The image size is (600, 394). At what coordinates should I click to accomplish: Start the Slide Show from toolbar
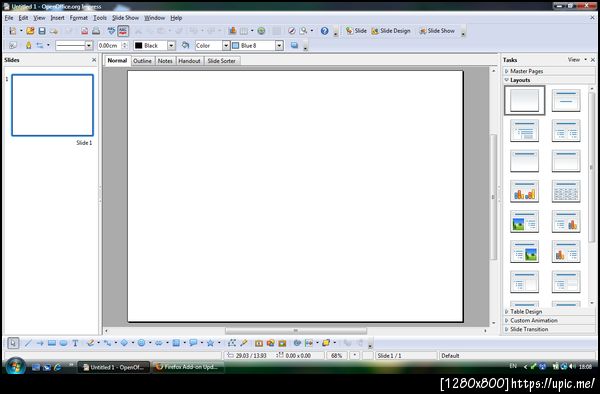[x=437, y=31]
